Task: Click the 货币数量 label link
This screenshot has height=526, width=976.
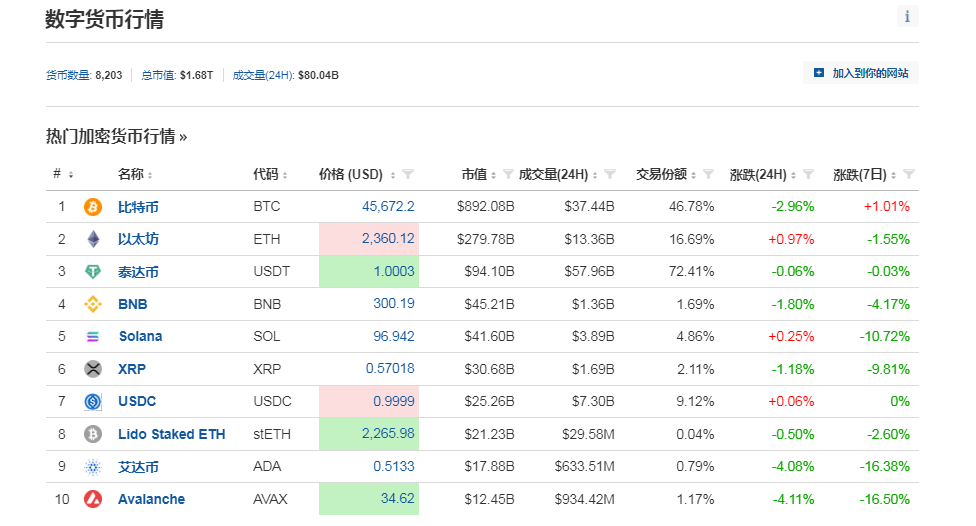Action: click(x=68, y=75)
